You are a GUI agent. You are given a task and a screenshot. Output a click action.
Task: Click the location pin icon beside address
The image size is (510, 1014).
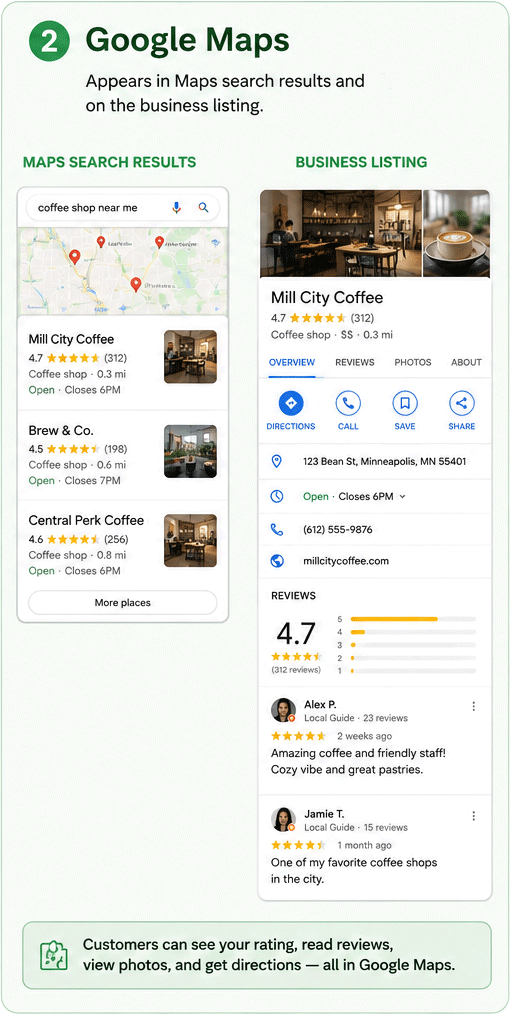[277, 462]
